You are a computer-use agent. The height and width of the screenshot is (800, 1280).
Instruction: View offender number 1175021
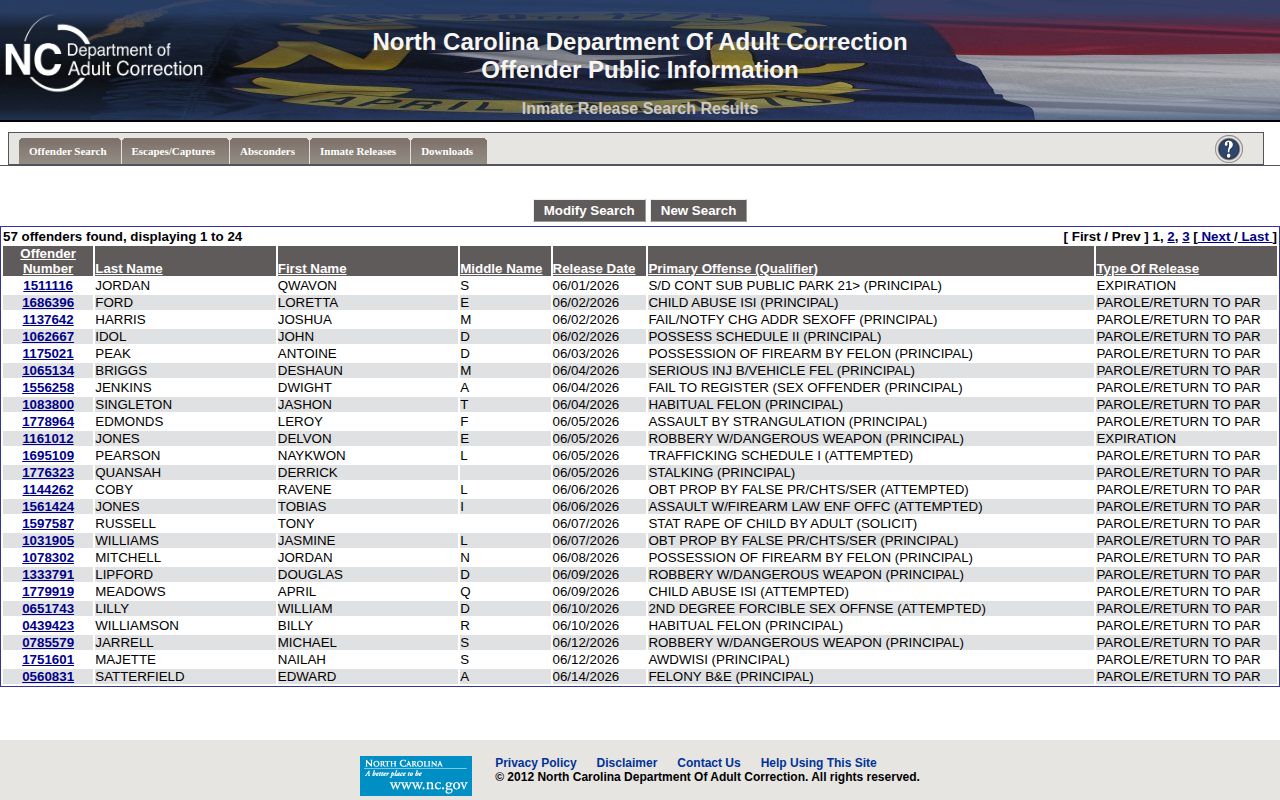click(x=48, y=353)
